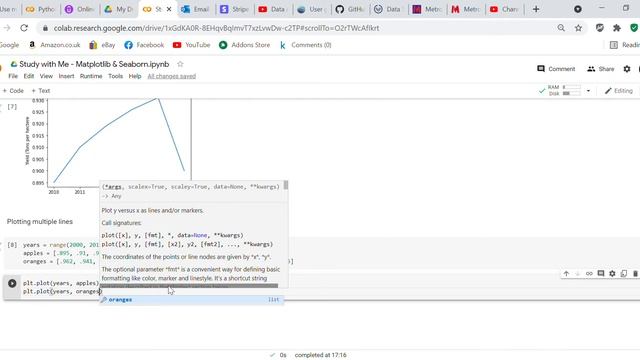Open new browser tab
The height and width of the screenshot is (360, 640).
(x=536, y=9)
